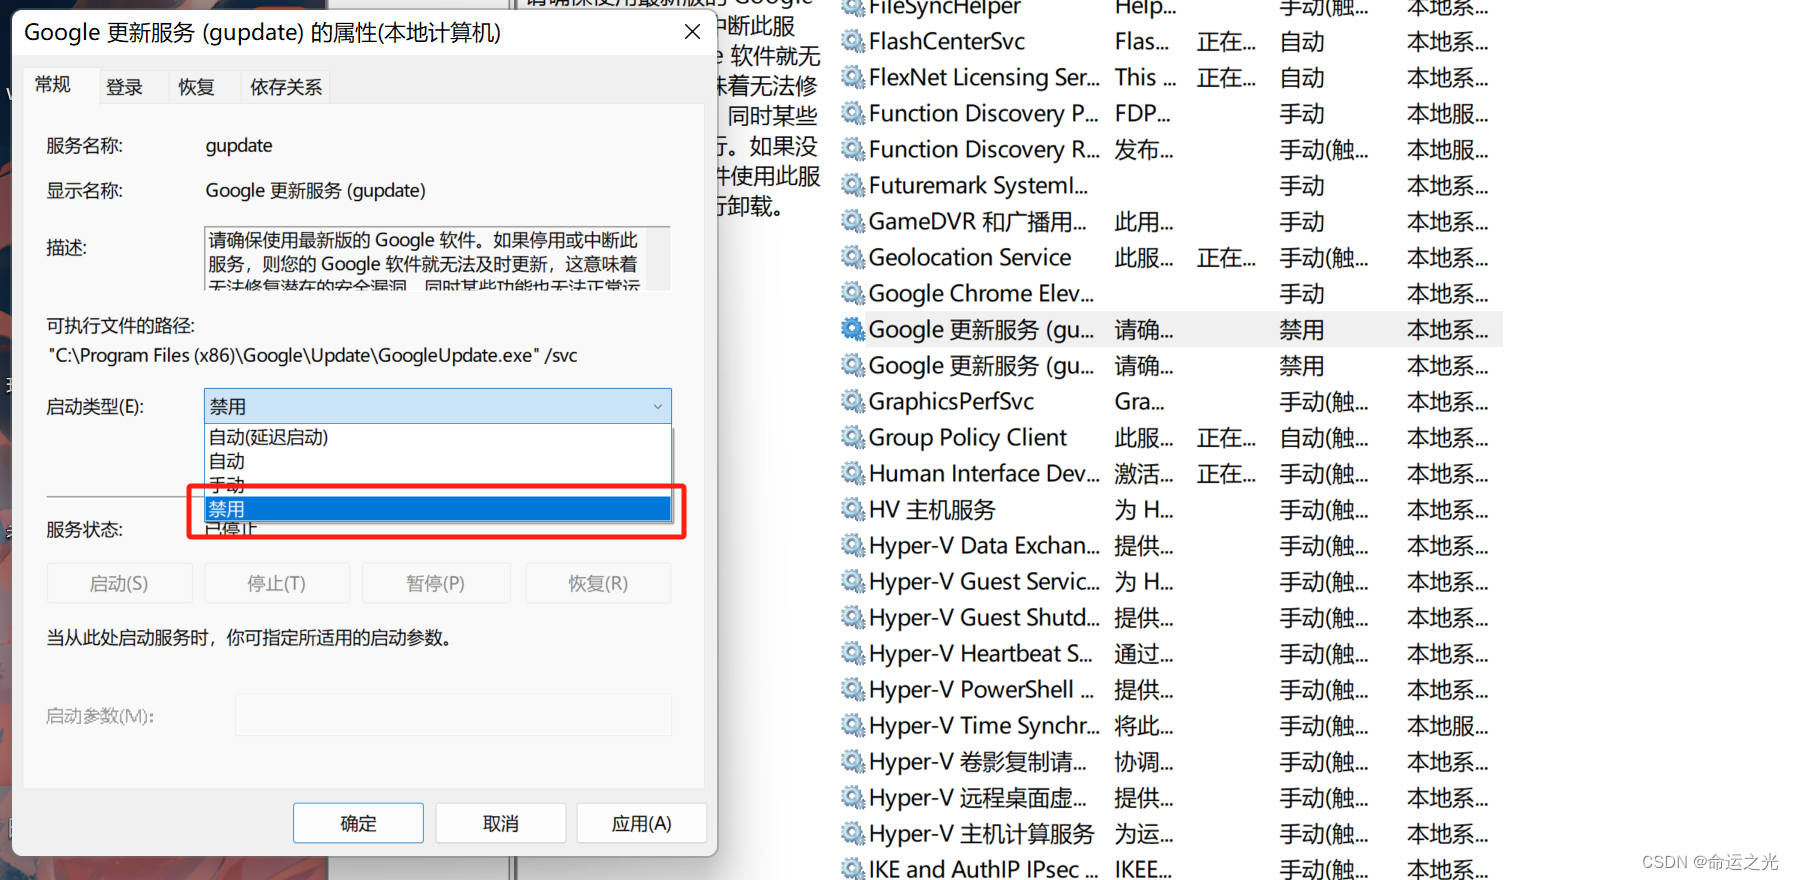Switch to the 登录 tab
1794x880 pixels.
pos(125,87)
